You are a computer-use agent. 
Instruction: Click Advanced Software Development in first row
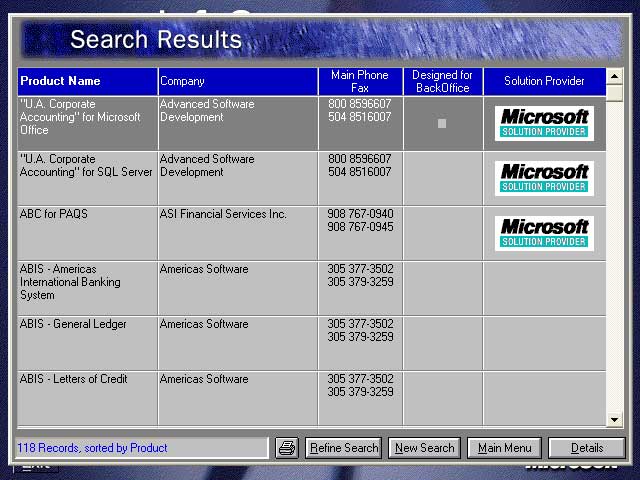238,123
